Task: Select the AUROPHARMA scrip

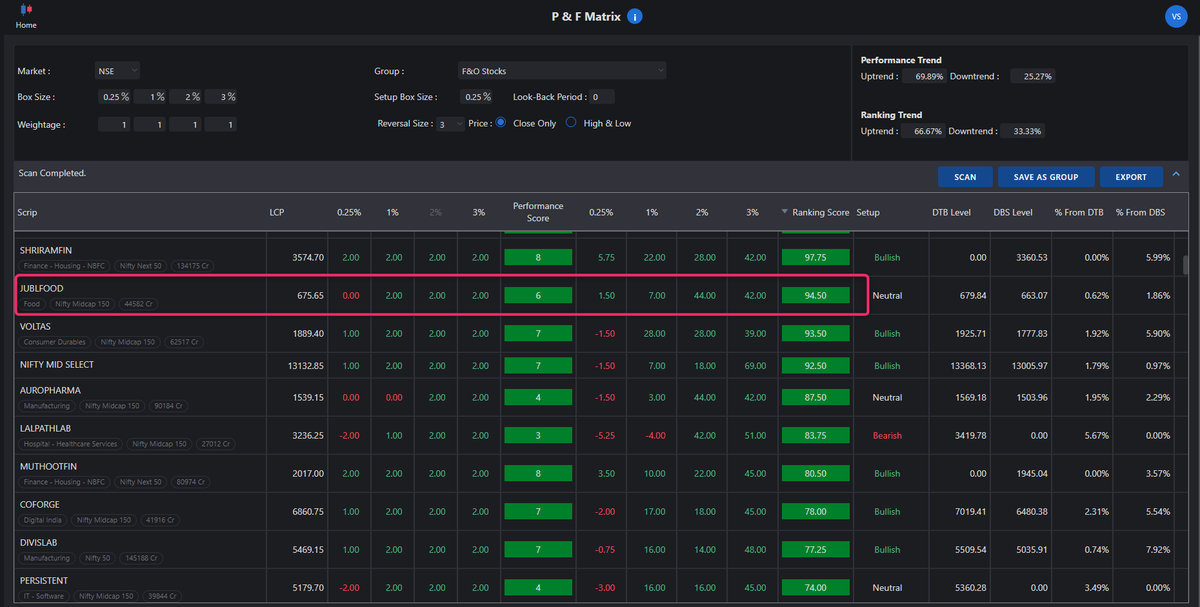Action: (50, 390)
